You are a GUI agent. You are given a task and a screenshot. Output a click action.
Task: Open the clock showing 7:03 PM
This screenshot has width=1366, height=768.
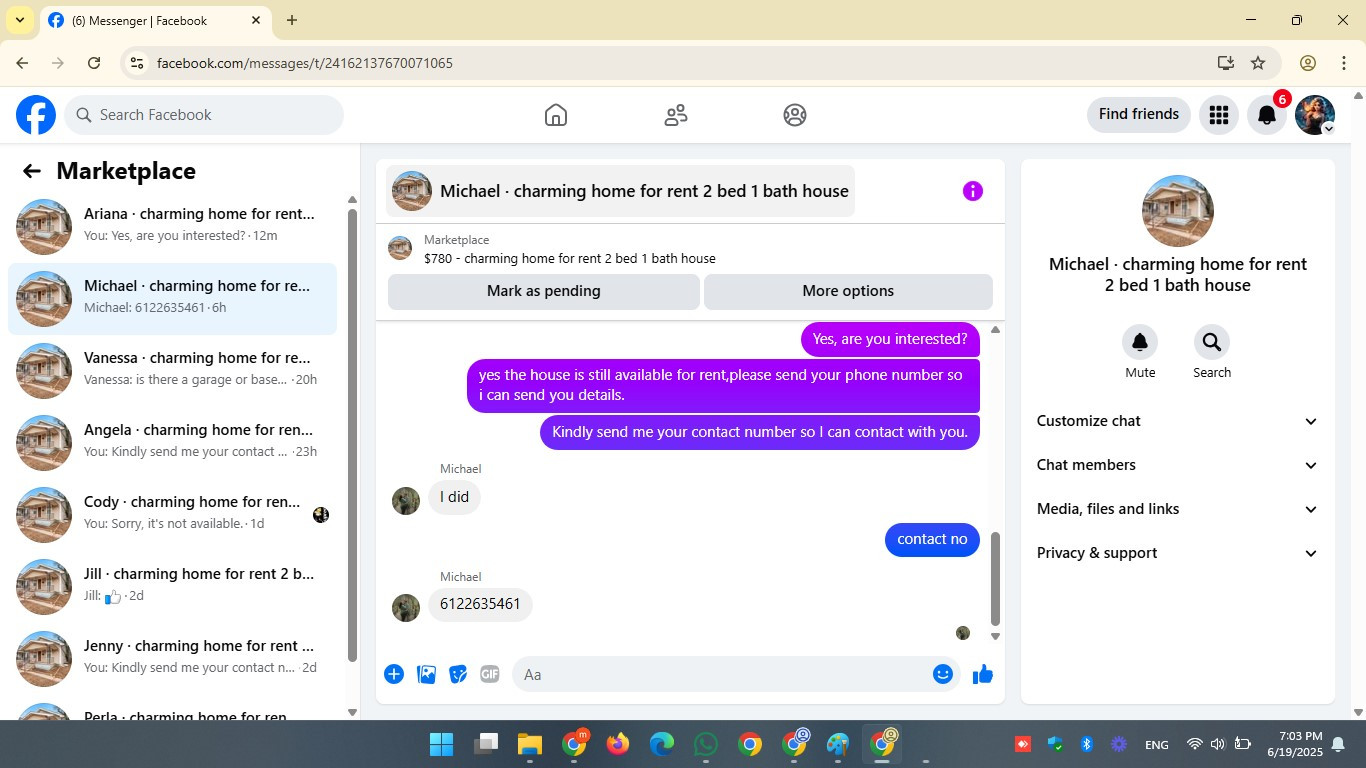click(1294, 744)
